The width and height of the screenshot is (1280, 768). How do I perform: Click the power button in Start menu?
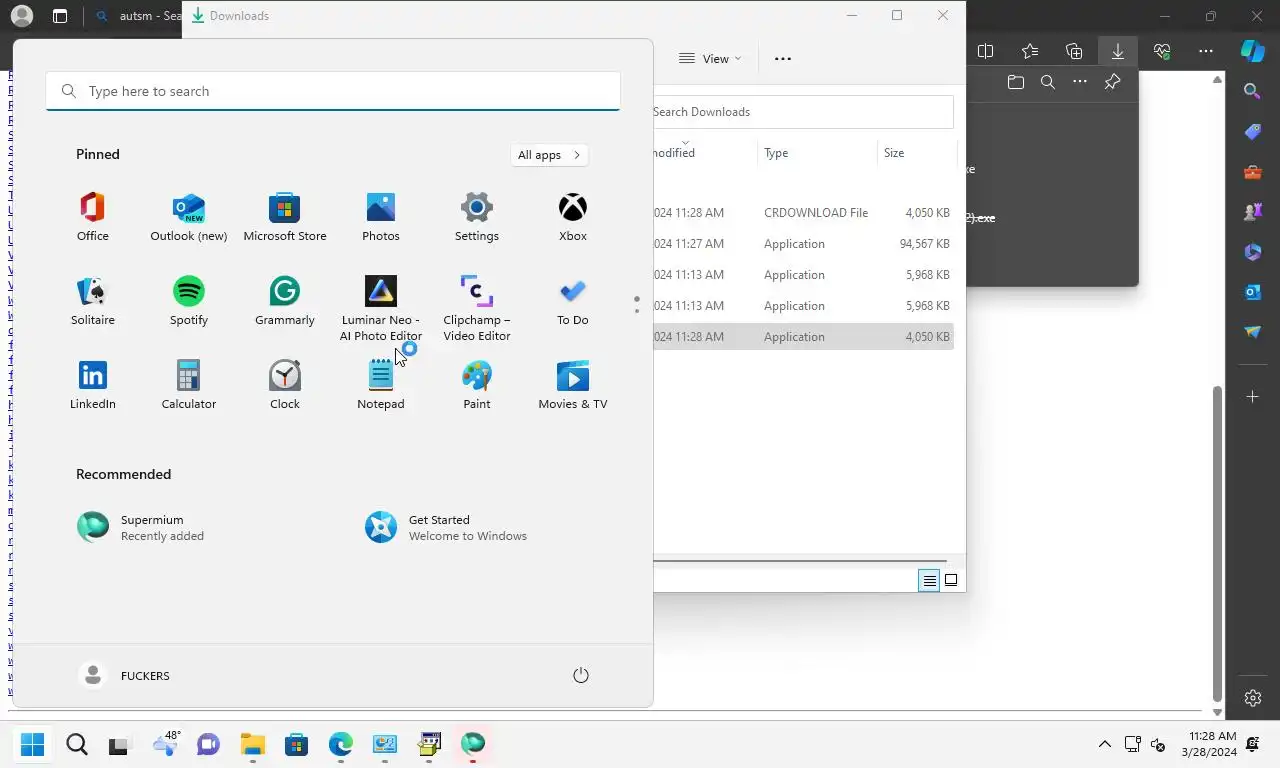581,676
